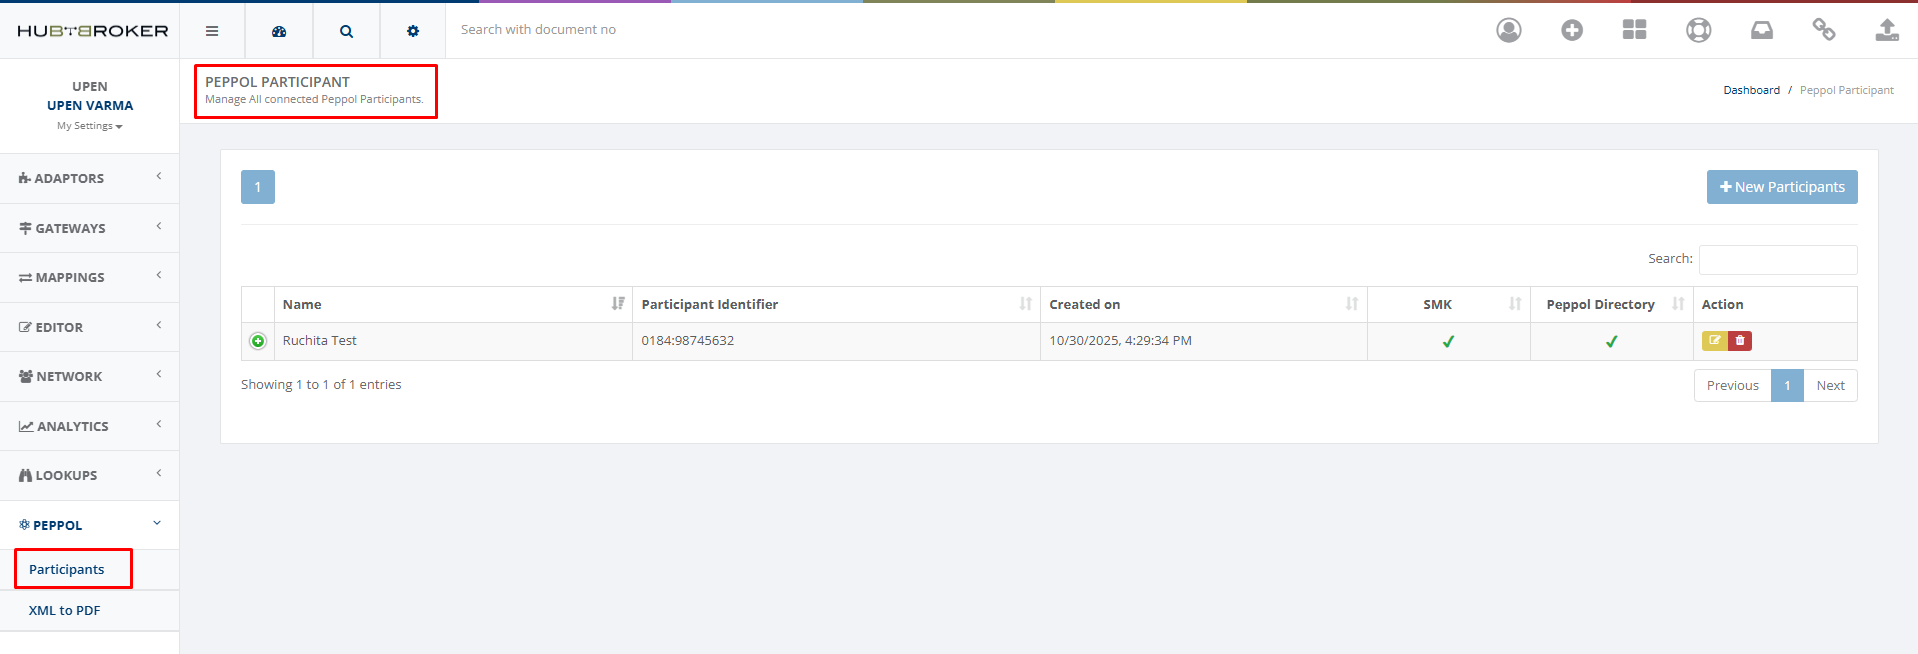Image resolution: width=1918 pixels, height=654 pixels.
Task: Click Showing 1 to 1 entries text
Action: 321,384
